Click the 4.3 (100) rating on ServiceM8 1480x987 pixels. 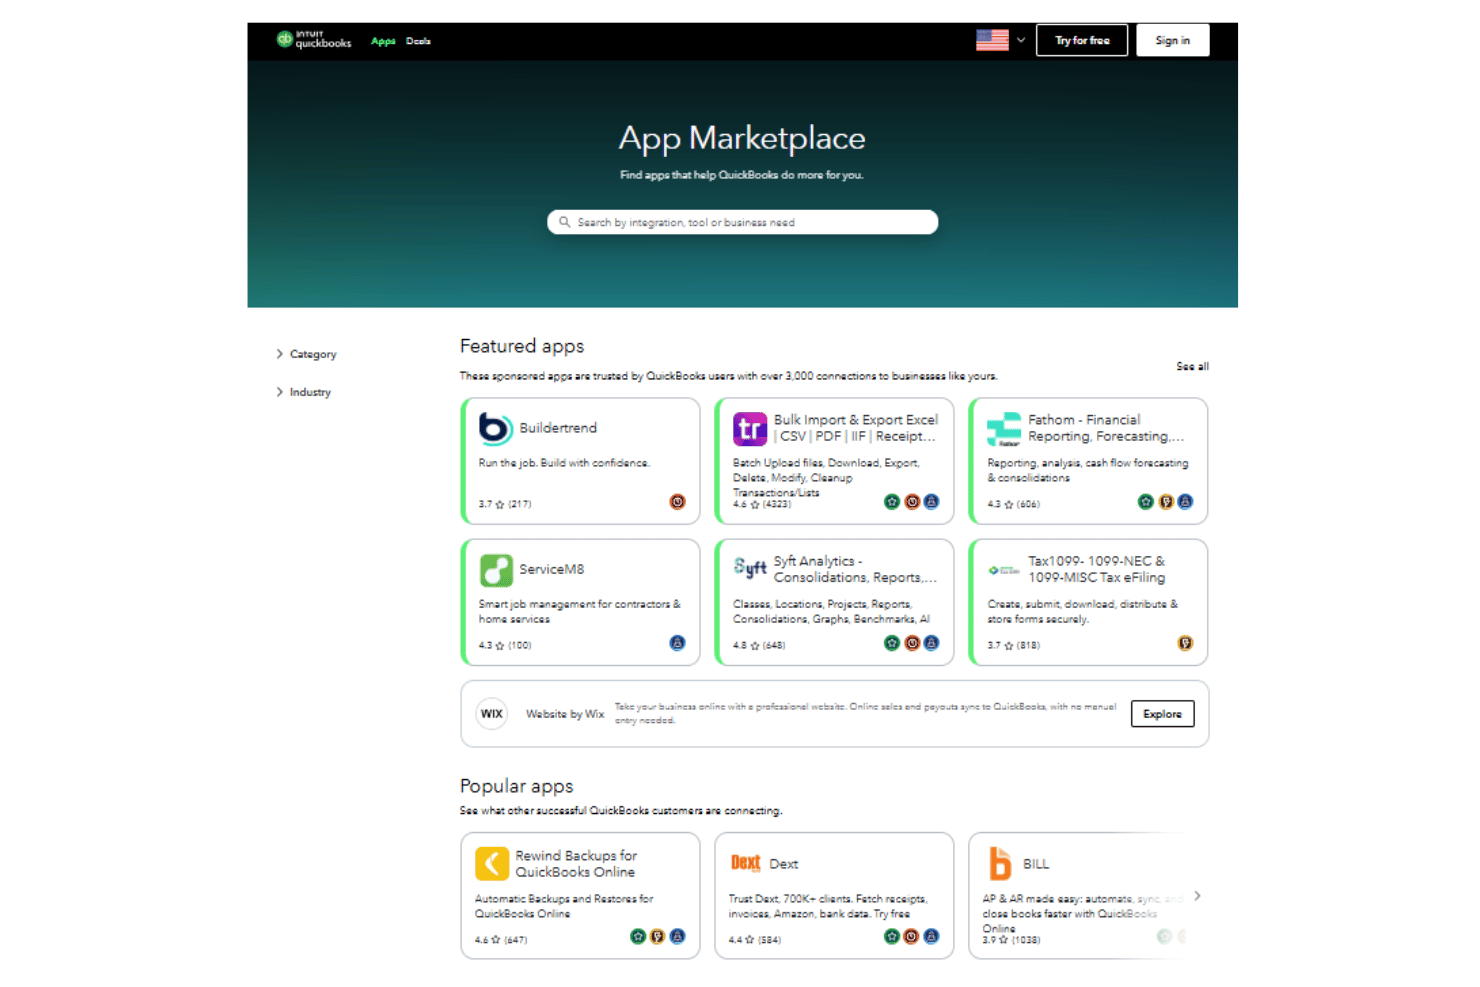pos(505,645)
